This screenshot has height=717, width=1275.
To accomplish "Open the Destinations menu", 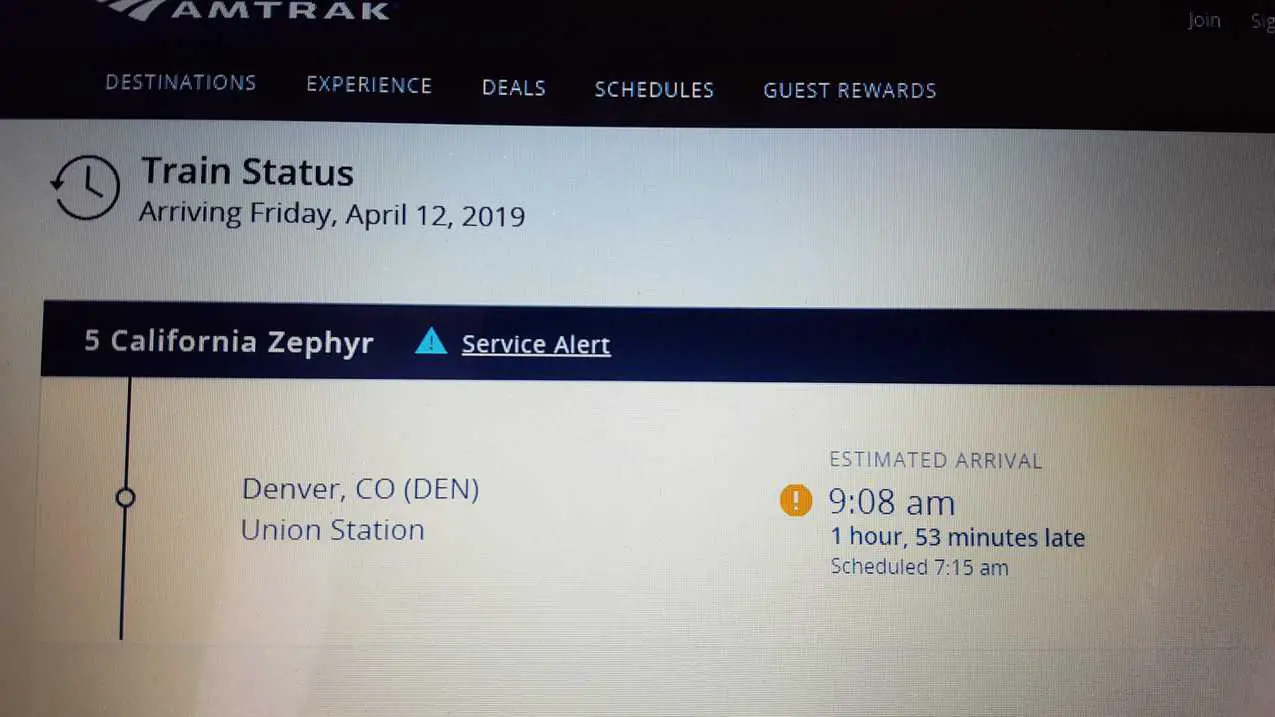I will pos(180,84).
